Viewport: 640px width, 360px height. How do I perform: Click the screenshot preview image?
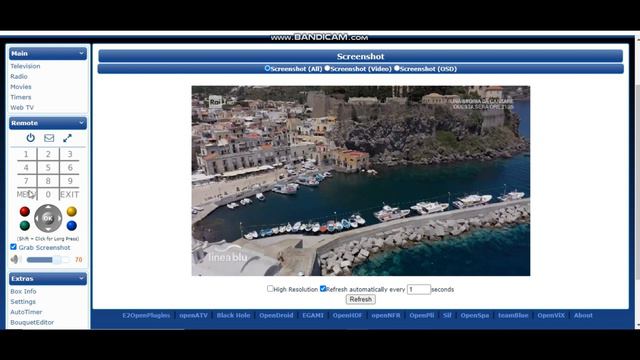pyautogui.click(x=361, y=180)
